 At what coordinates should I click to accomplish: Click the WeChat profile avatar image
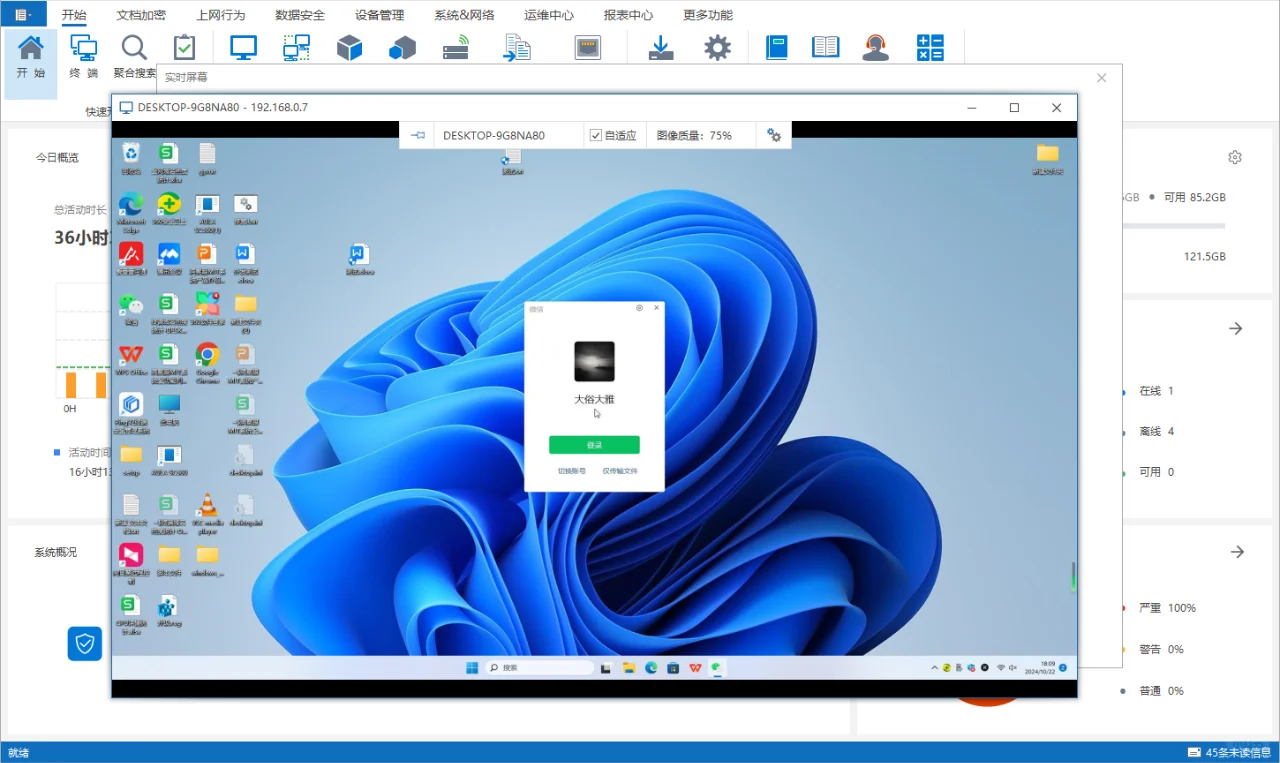coord(594,361)
